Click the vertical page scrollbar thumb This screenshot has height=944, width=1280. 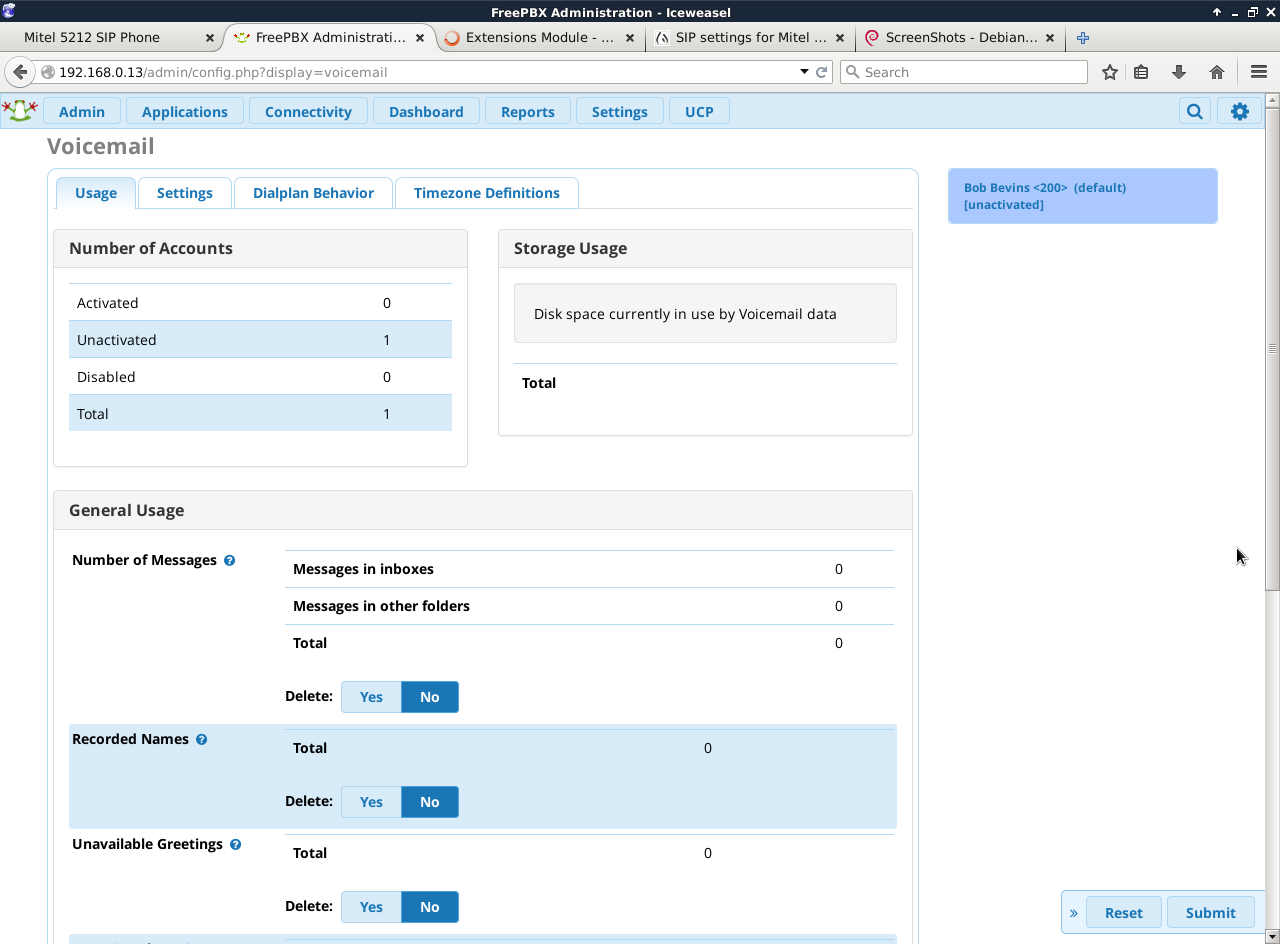1272,349
